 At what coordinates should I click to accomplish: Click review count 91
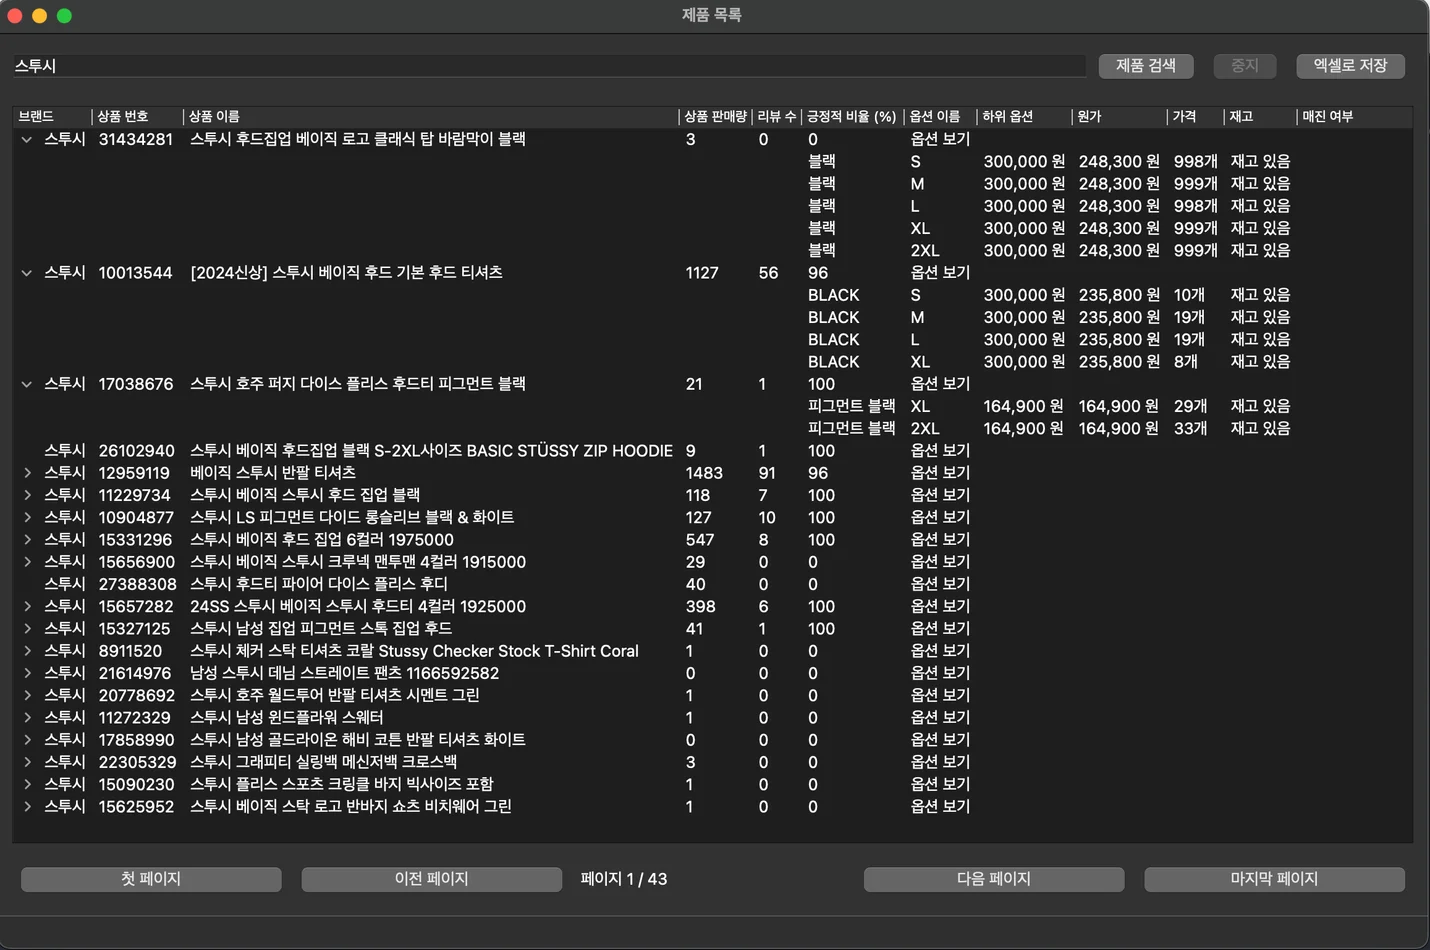click(x=767, y=473)
